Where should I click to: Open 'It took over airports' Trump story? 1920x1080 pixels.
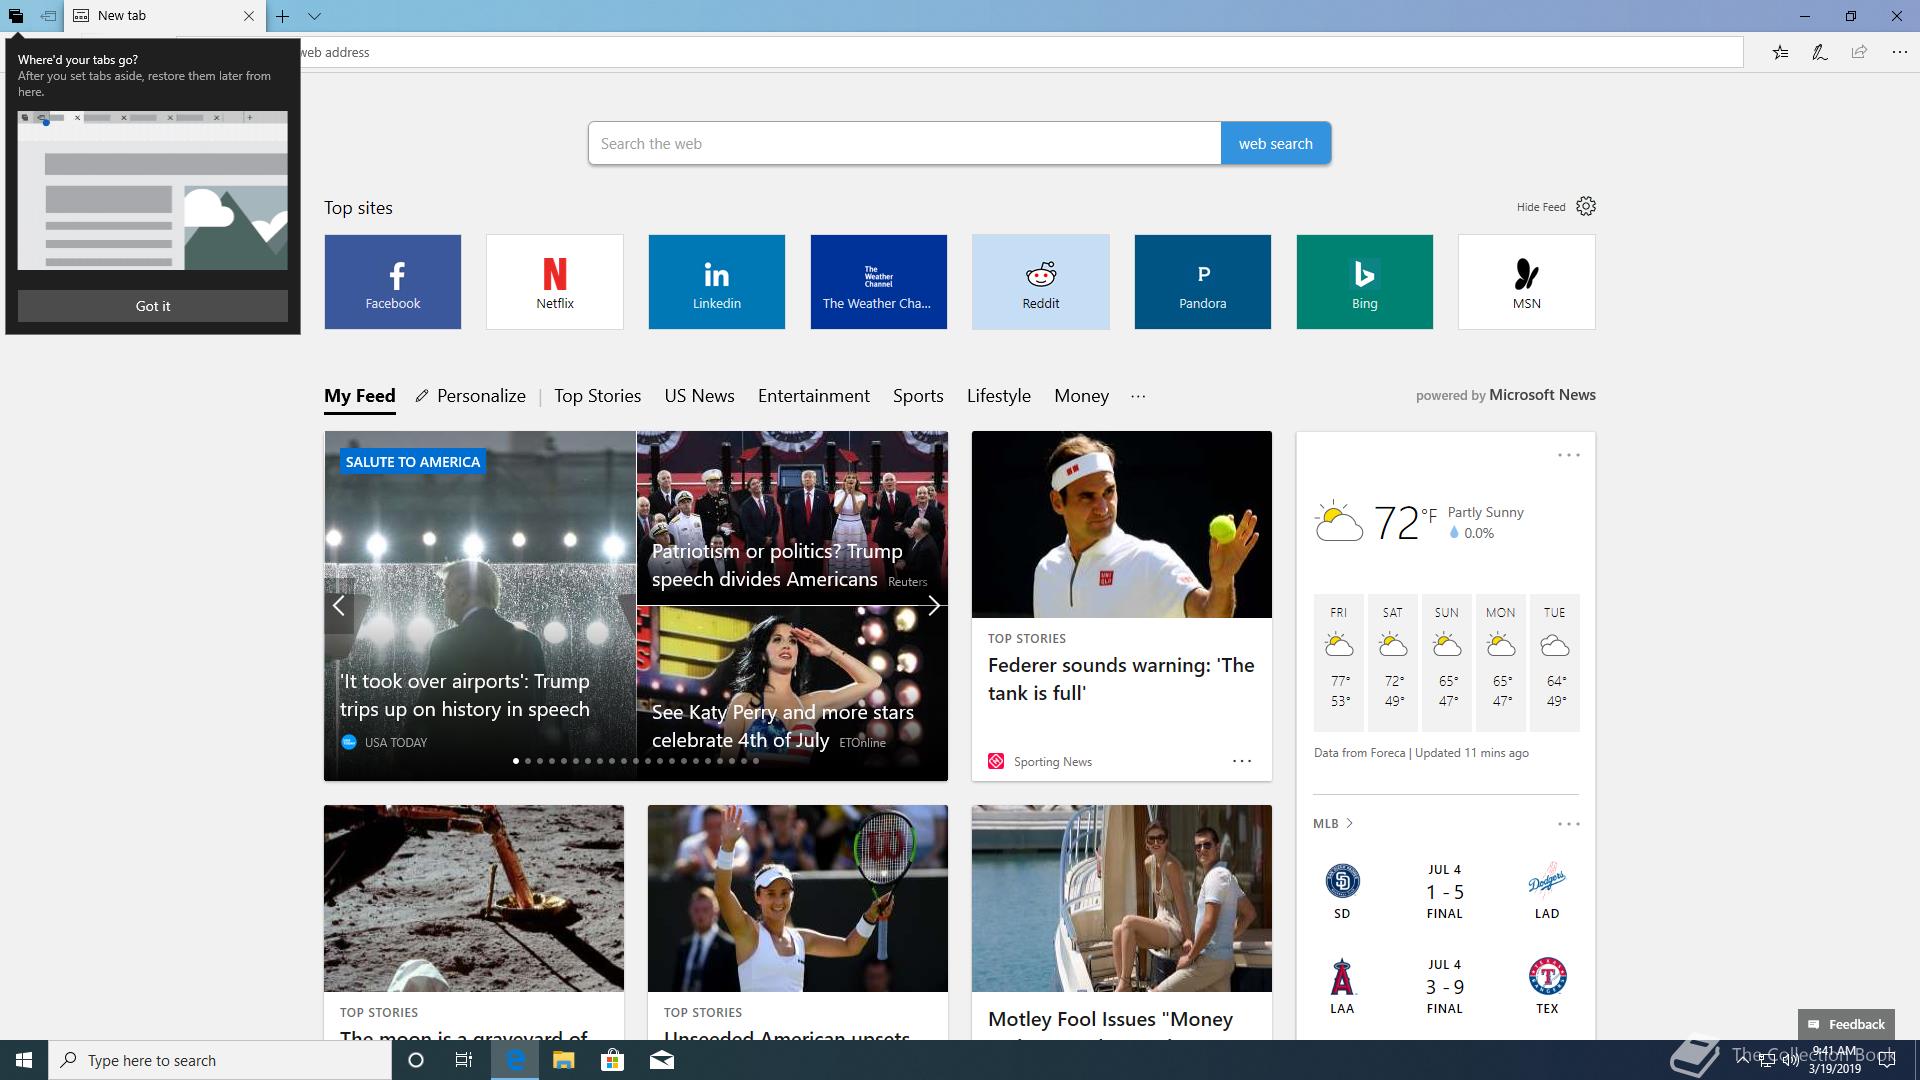(x=480, y=606)
